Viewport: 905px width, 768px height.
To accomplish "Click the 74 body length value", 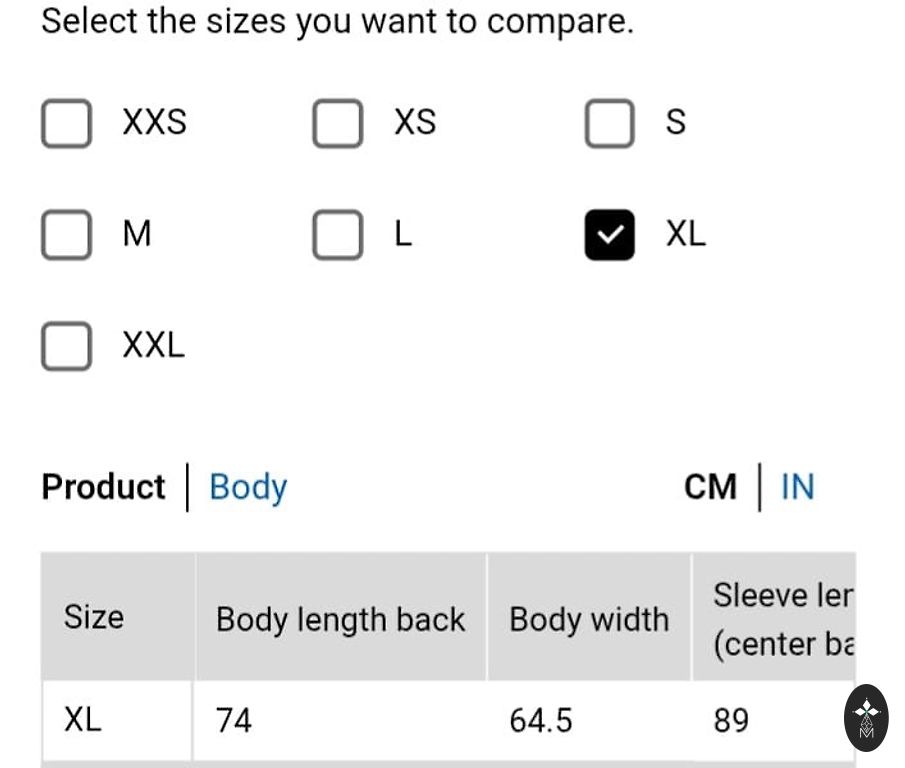I will [x=234, y=720].
